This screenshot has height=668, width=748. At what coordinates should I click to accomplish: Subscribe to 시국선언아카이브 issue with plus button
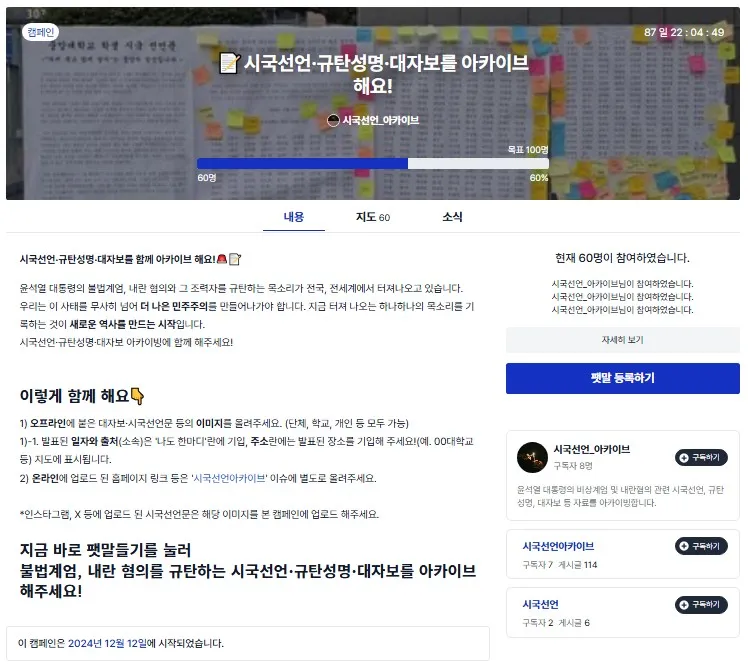[x=701, y=546]
